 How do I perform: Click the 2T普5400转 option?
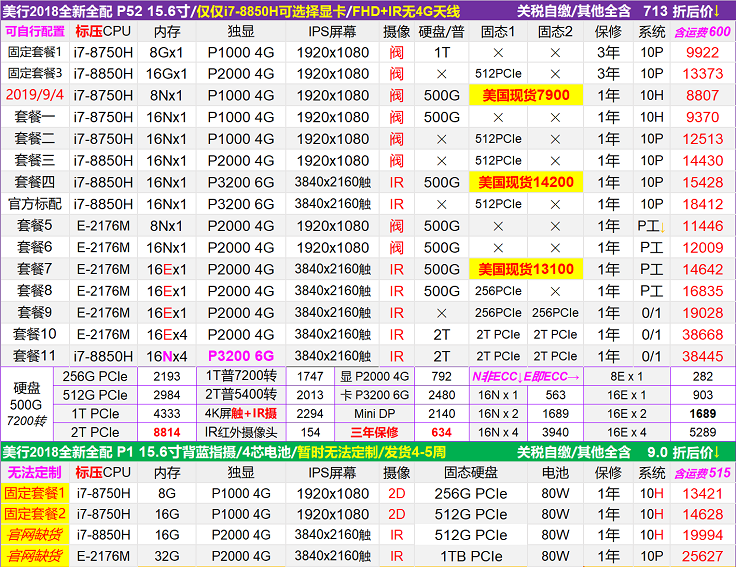click(241, 395)
